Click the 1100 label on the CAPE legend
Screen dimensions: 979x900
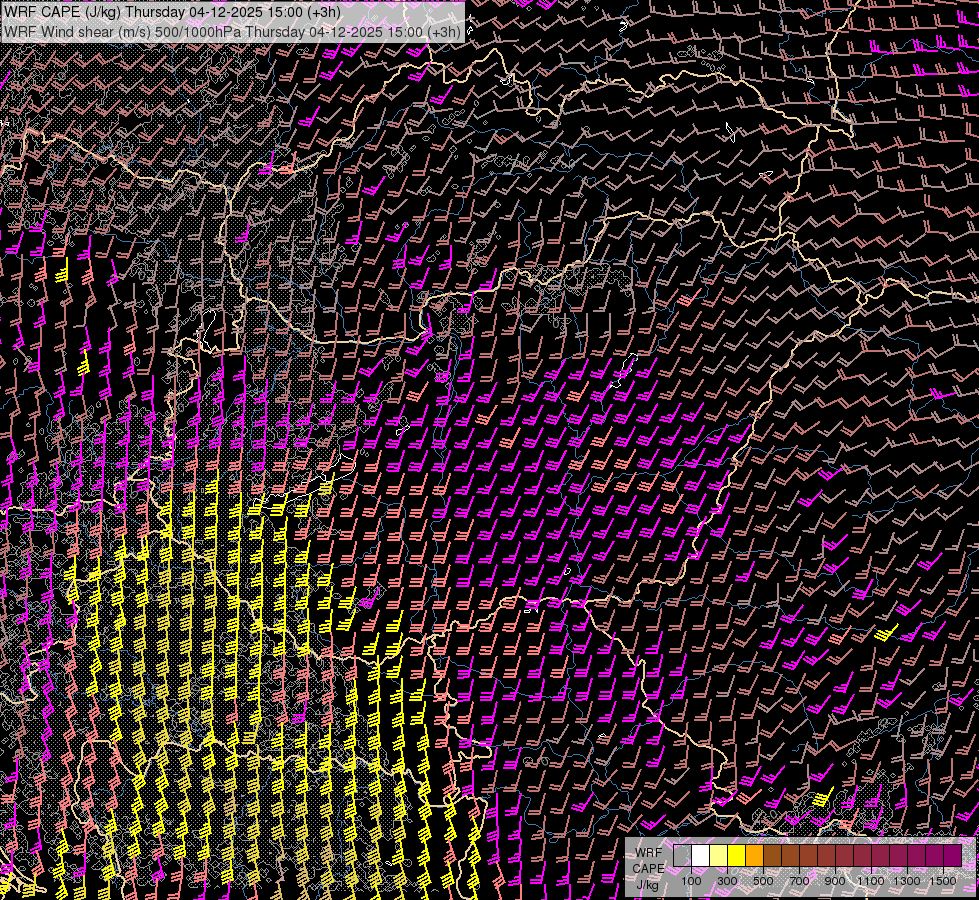click(x=871, y=881)
